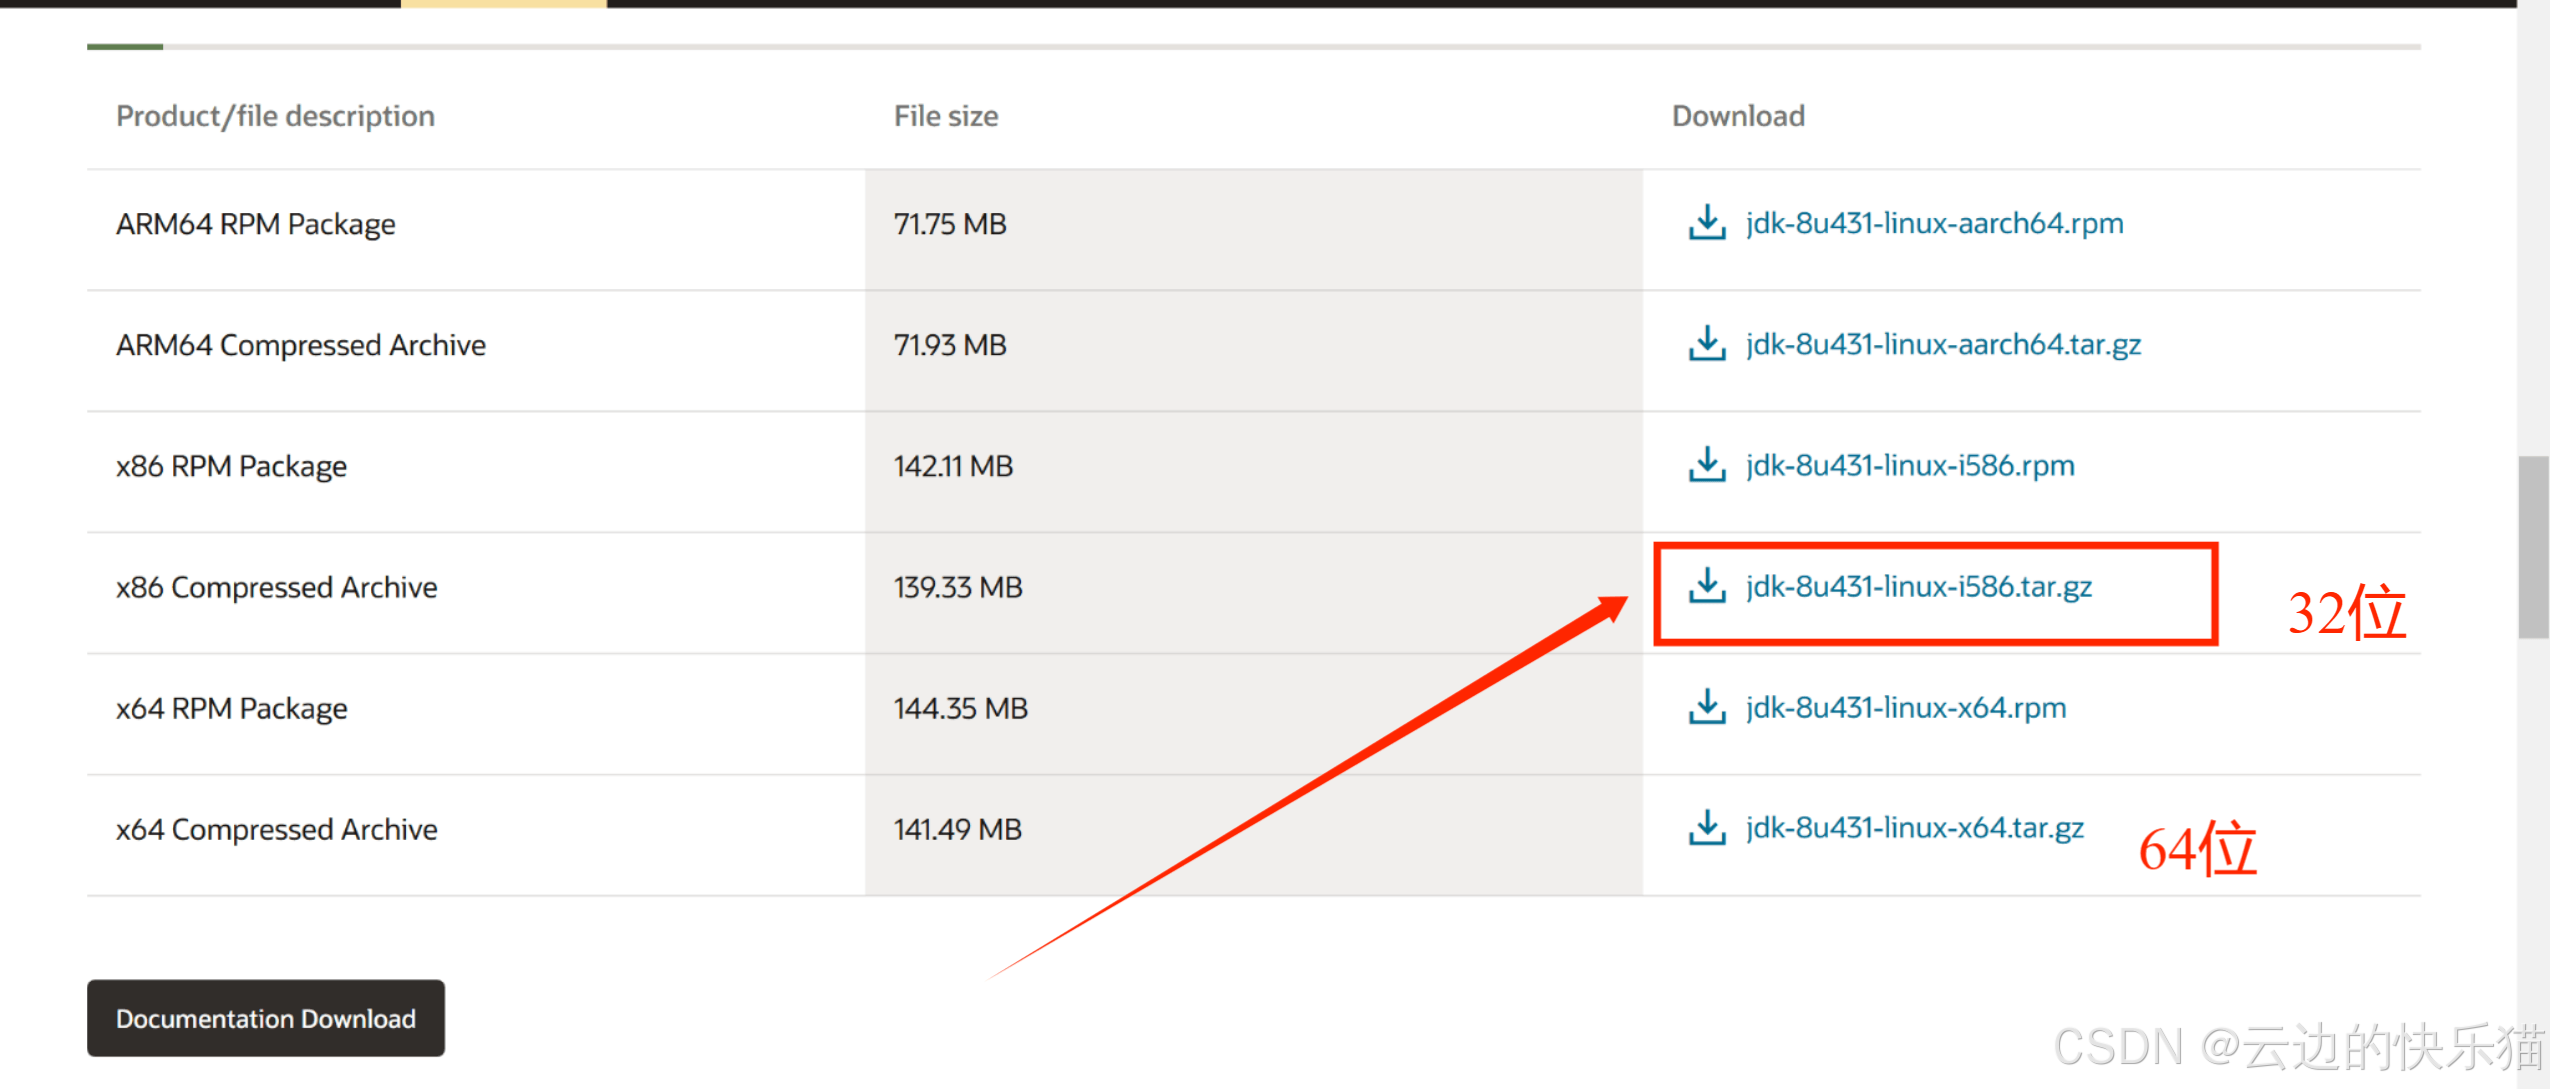Select the x86 Compressed Archive description
2550x1089 pixels.
point(277,587)
